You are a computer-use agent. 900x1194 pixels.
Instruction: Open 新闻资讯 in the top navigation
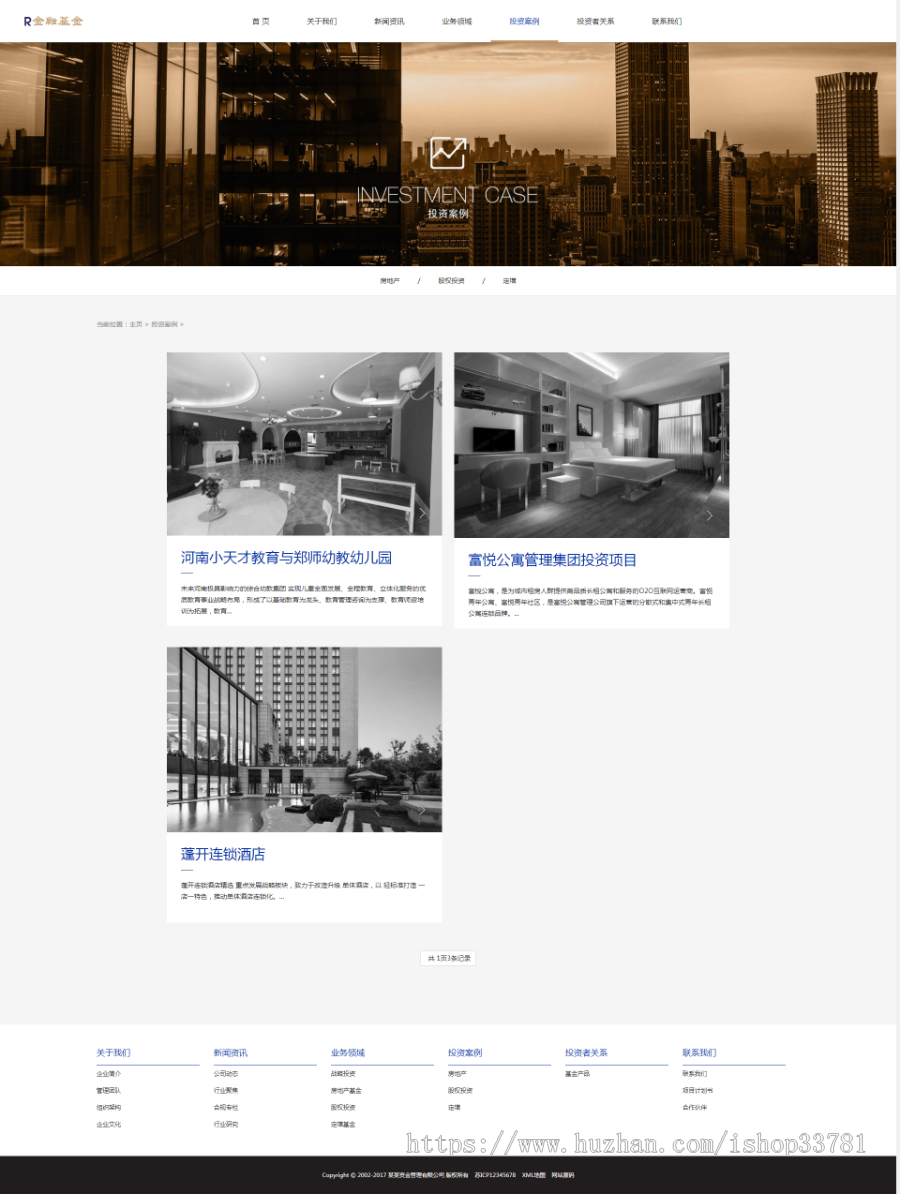tap(389, 21)
